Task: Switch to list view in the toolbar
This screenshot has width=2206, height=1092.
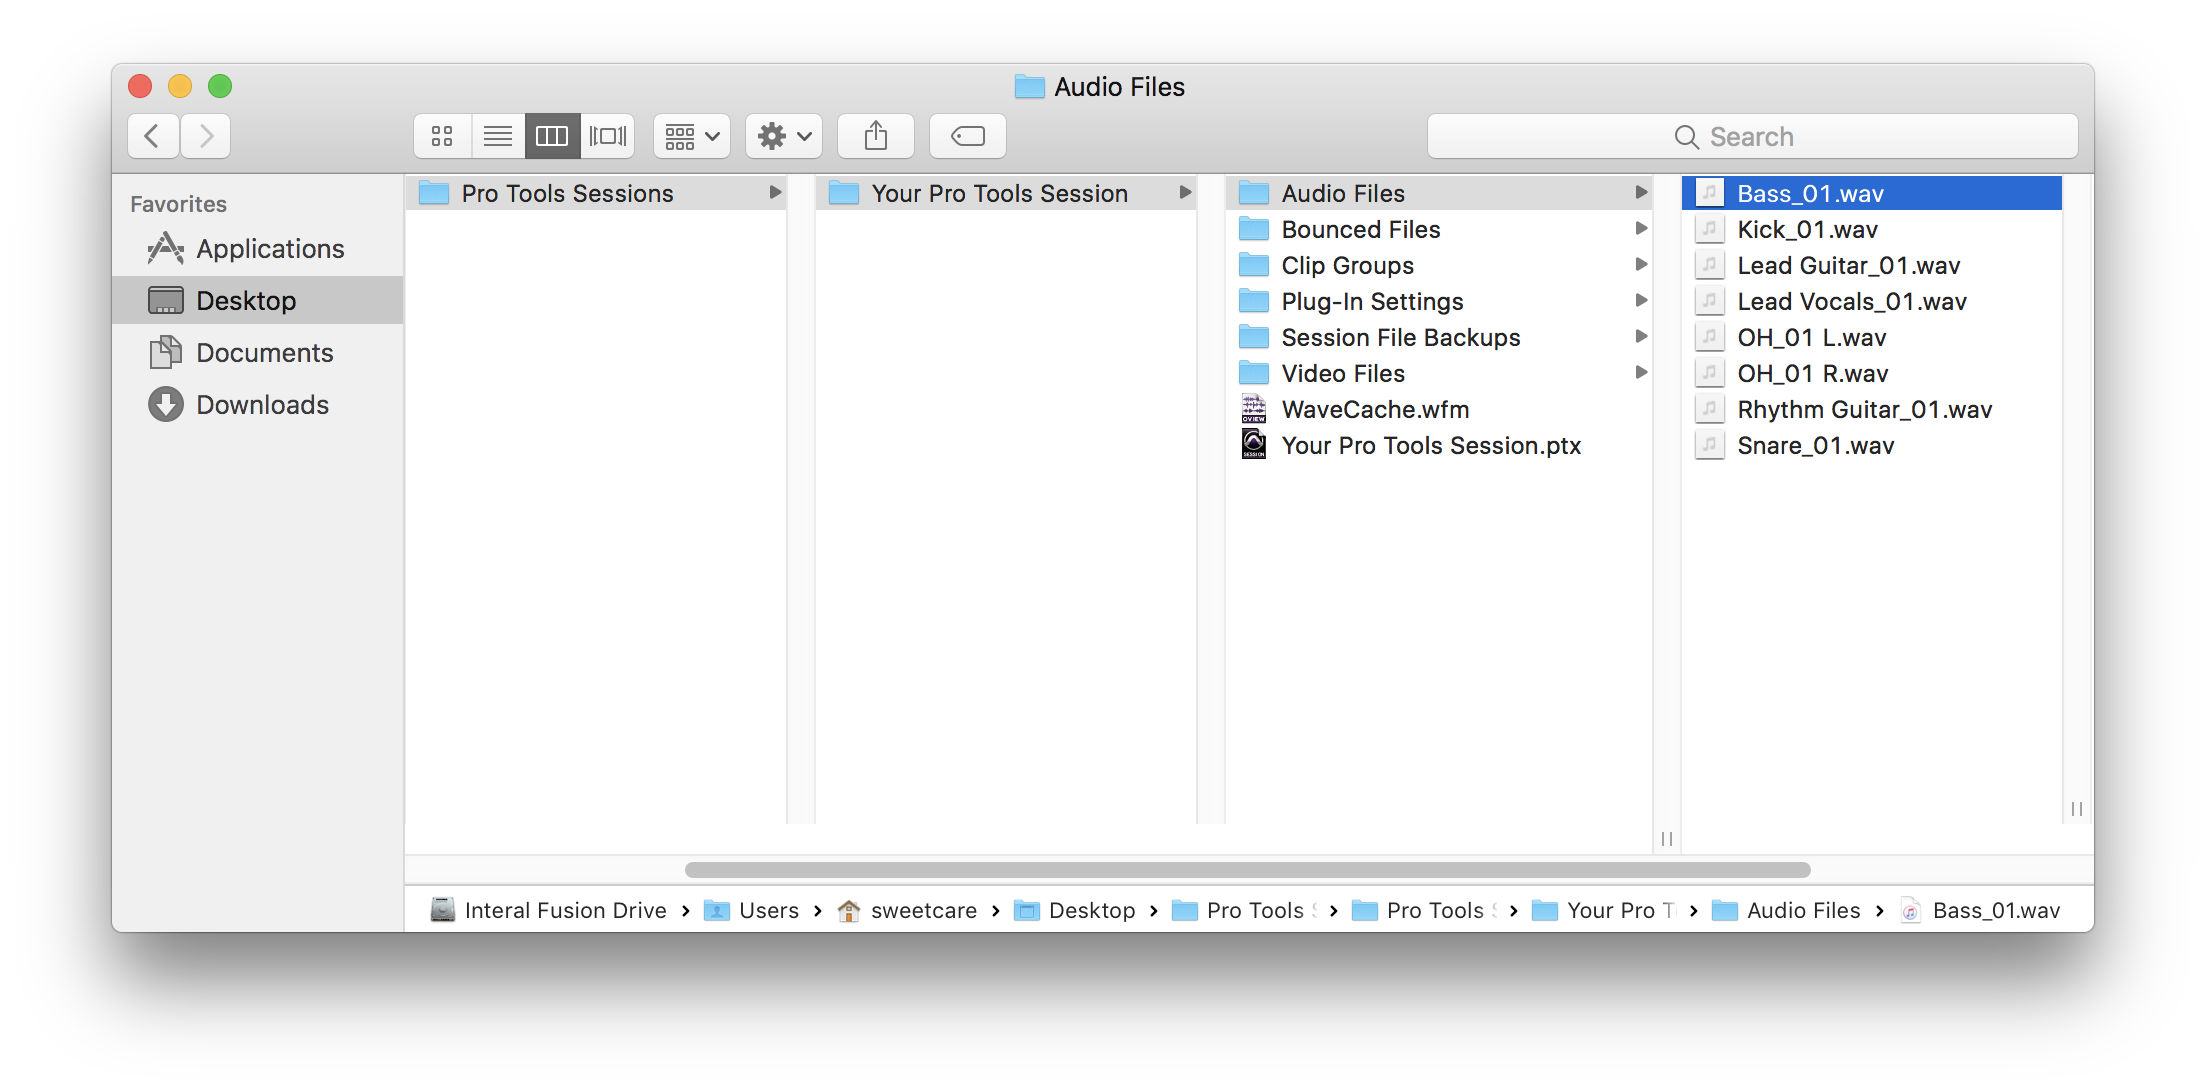Action: (497, 135)
